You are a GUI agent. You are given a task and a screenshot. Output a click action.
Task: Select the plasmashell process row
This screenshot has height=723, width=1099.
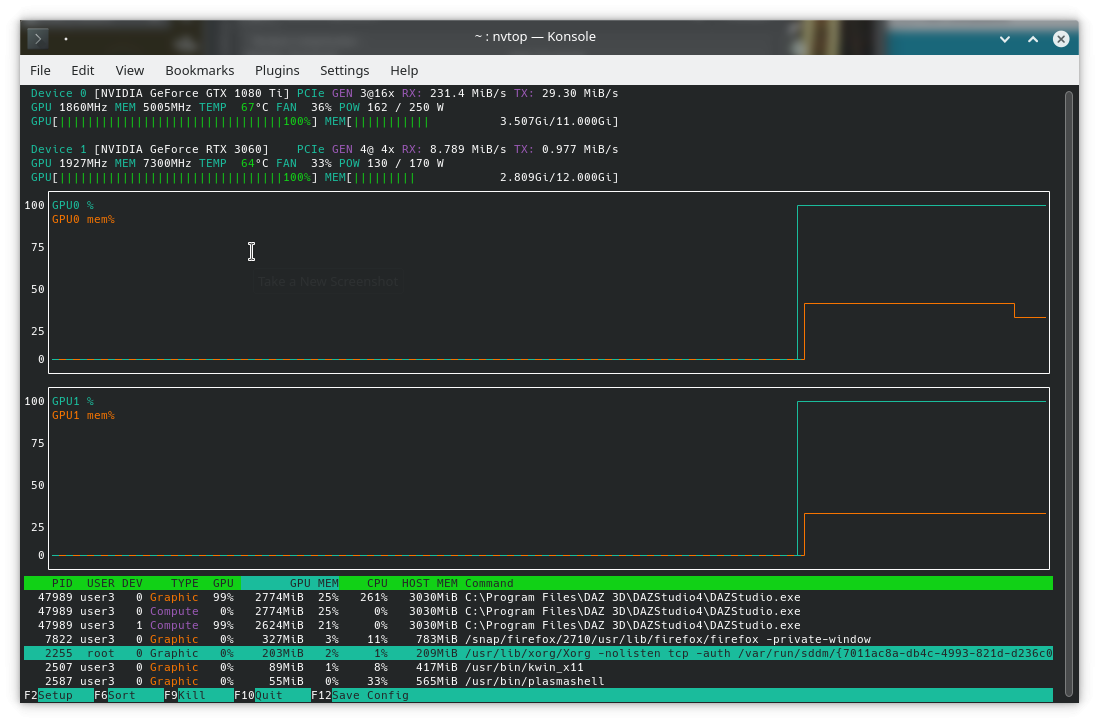(x=538, y=681)
